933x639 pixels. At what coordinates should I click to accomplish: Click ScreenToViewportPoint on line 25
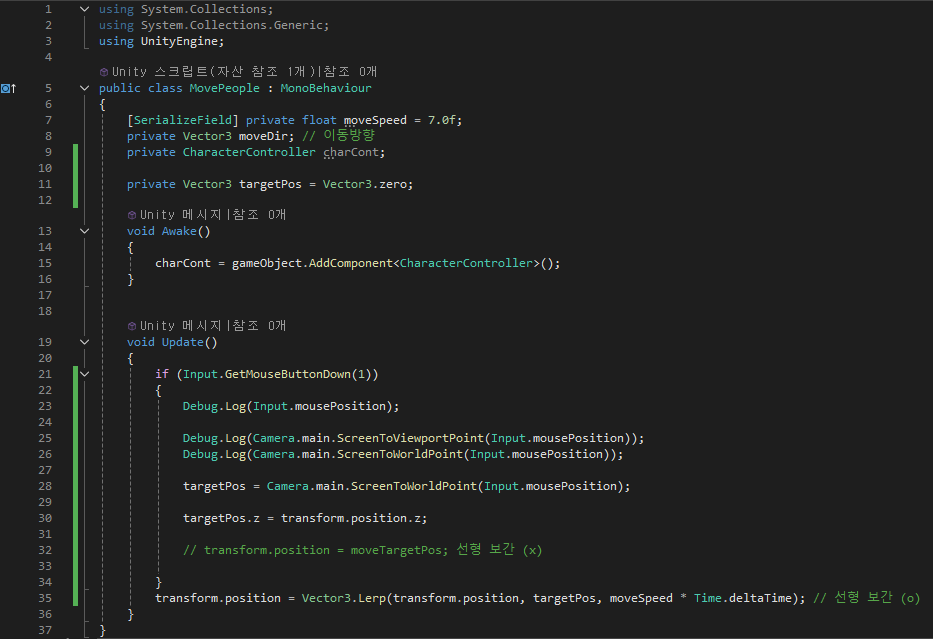point(411,438)
